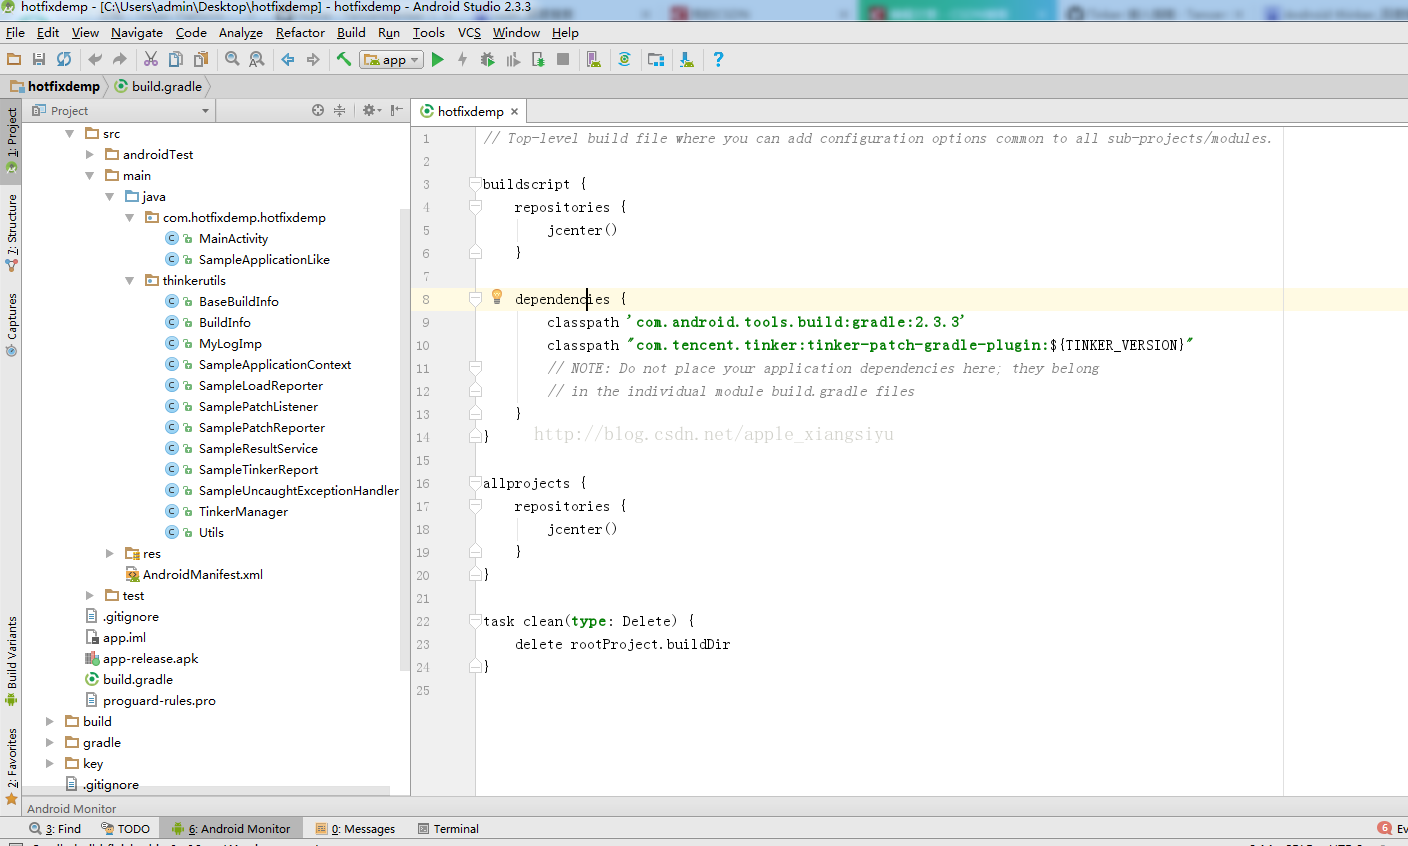Click Scroll from Source target icon
This screenshot has width=1408, height=846.
318,110
